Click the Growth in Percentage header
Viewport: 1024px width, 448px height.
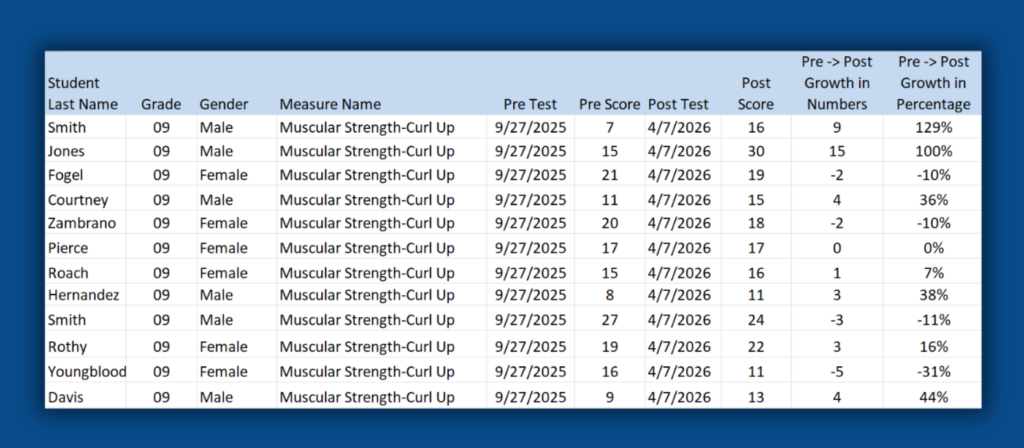933,83
